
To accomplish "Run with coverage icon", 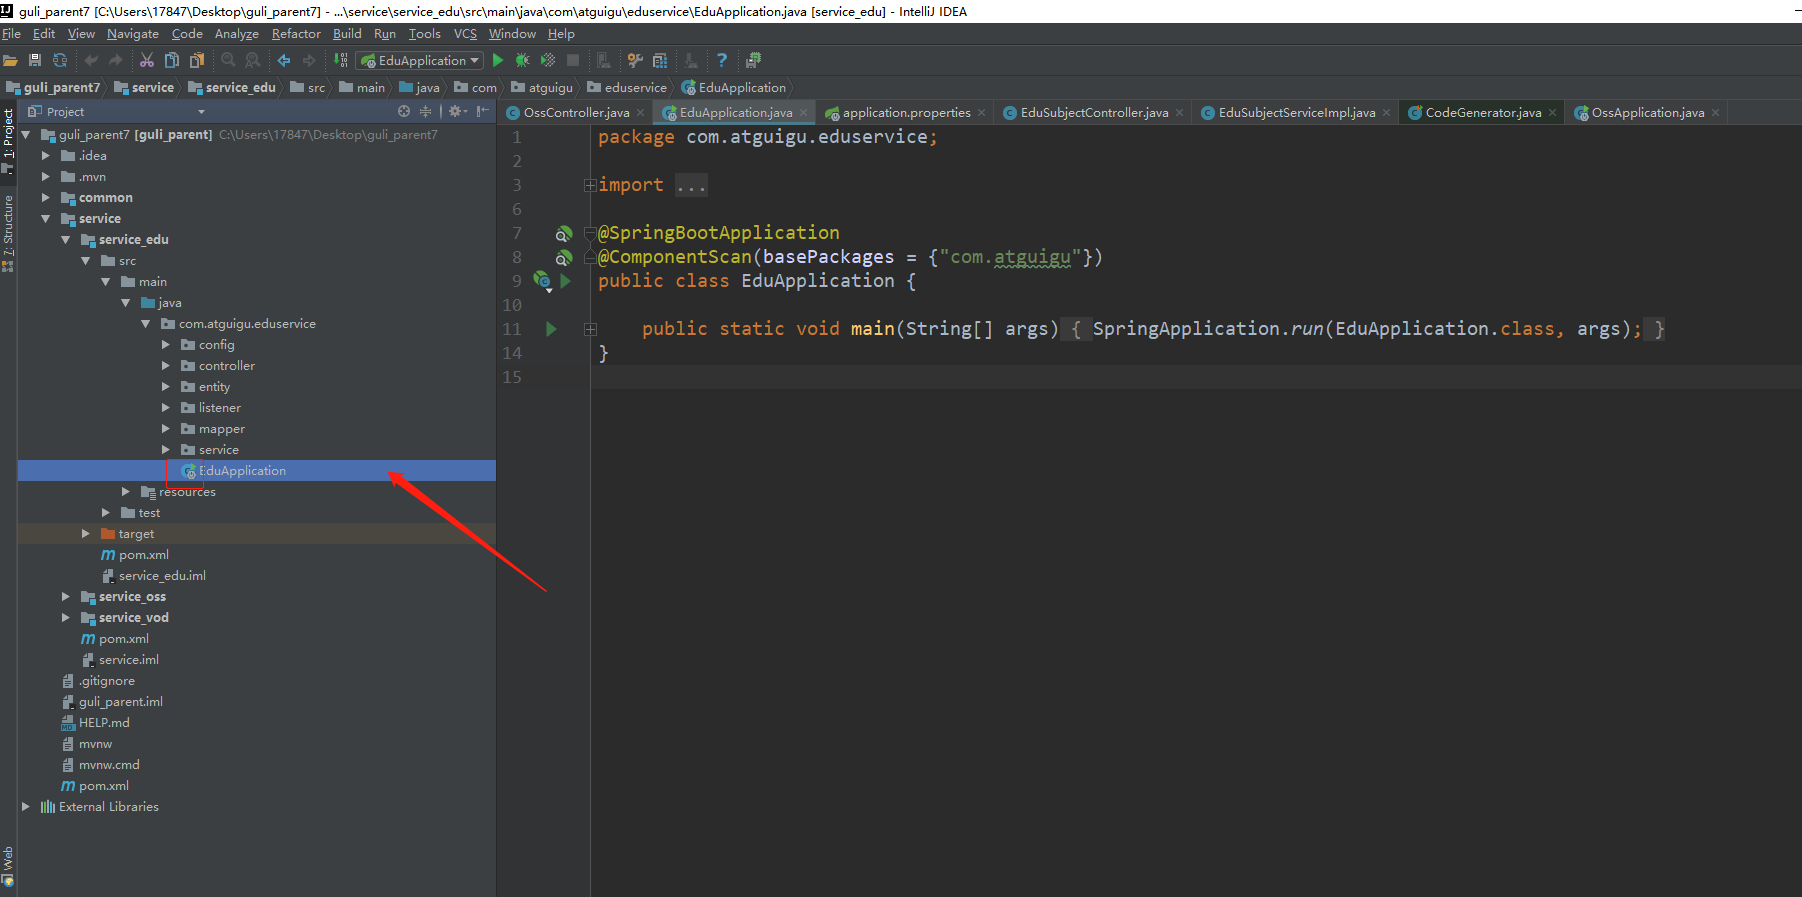I will pyautogui.click(x=548, y=60).
